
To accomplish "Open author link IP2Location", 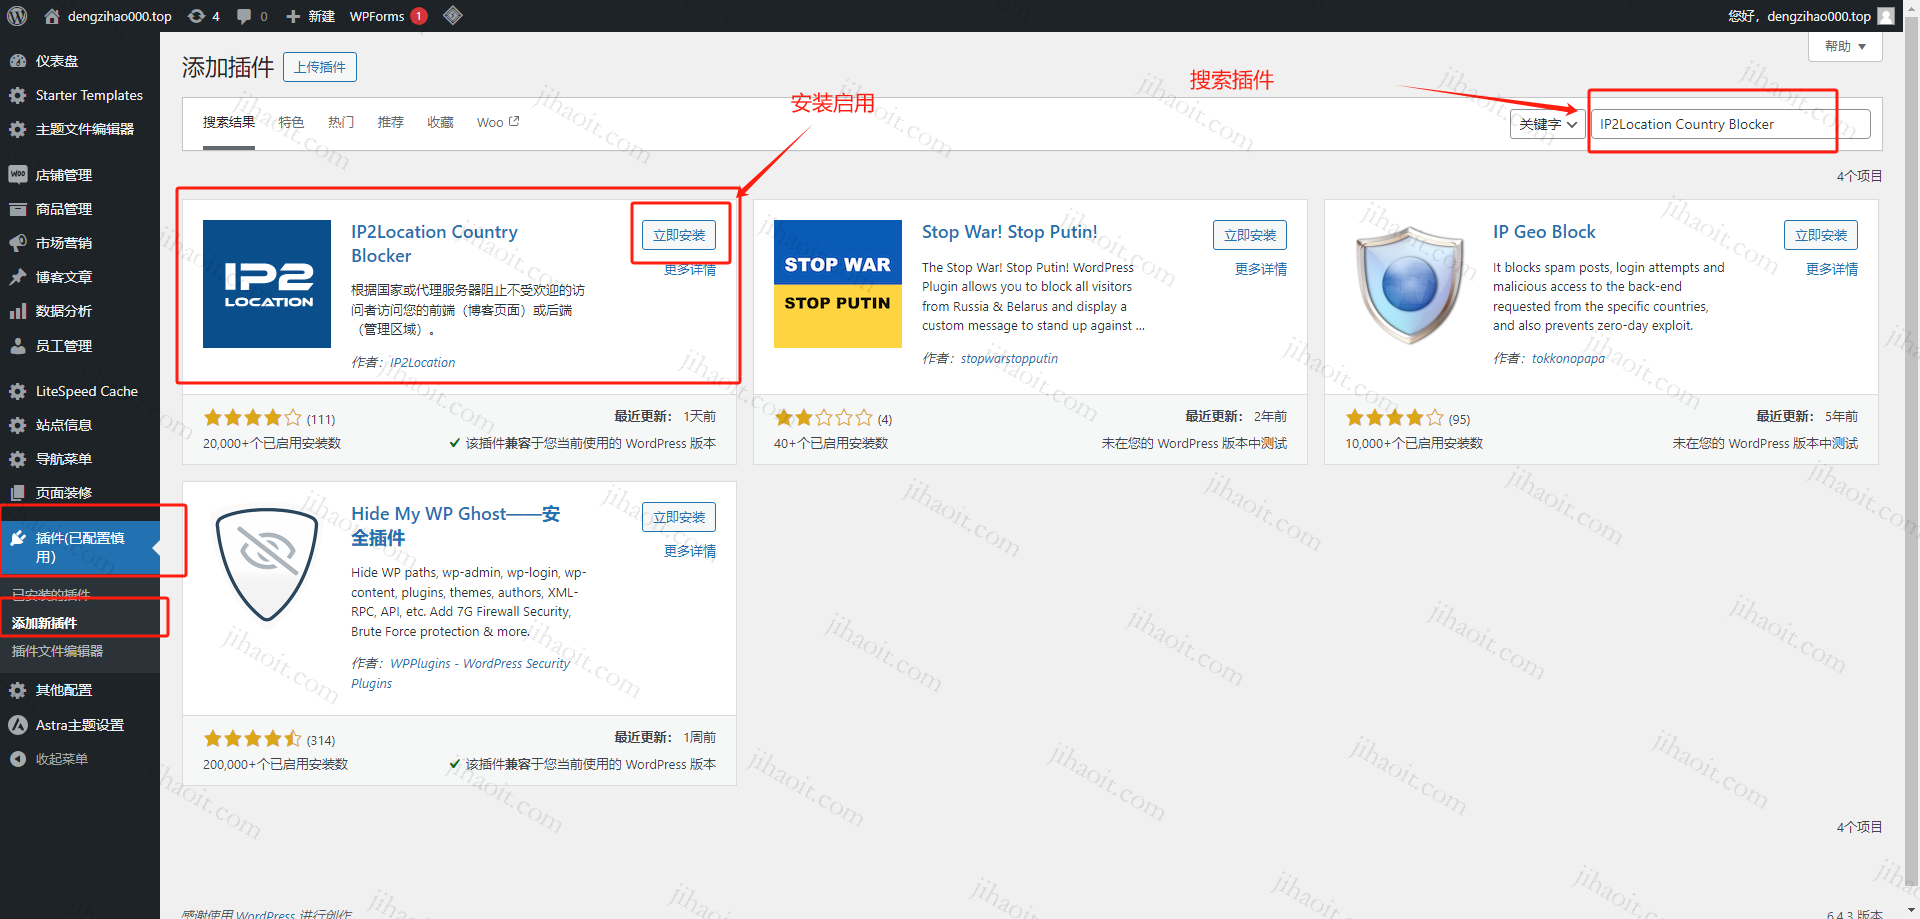I will [x=422, y=363].
